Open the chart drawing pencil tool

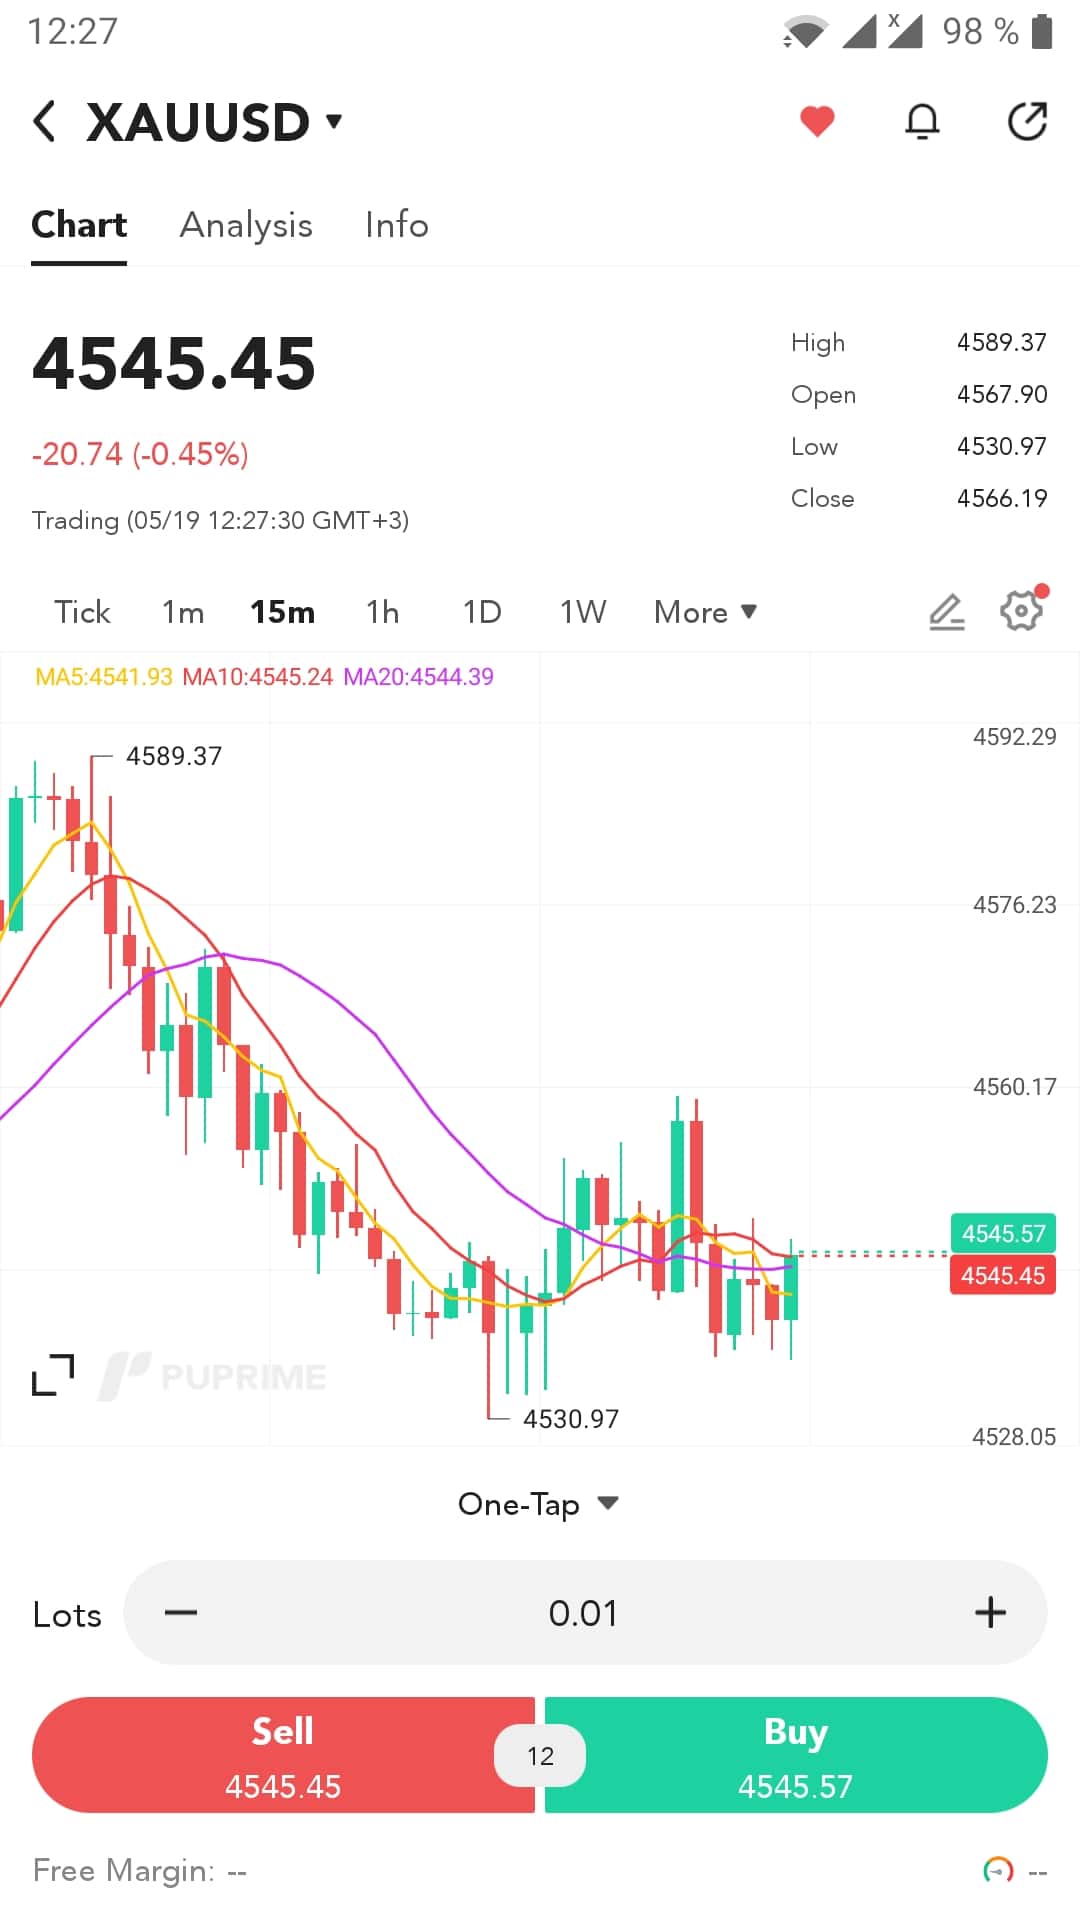(x=946, y=612)
